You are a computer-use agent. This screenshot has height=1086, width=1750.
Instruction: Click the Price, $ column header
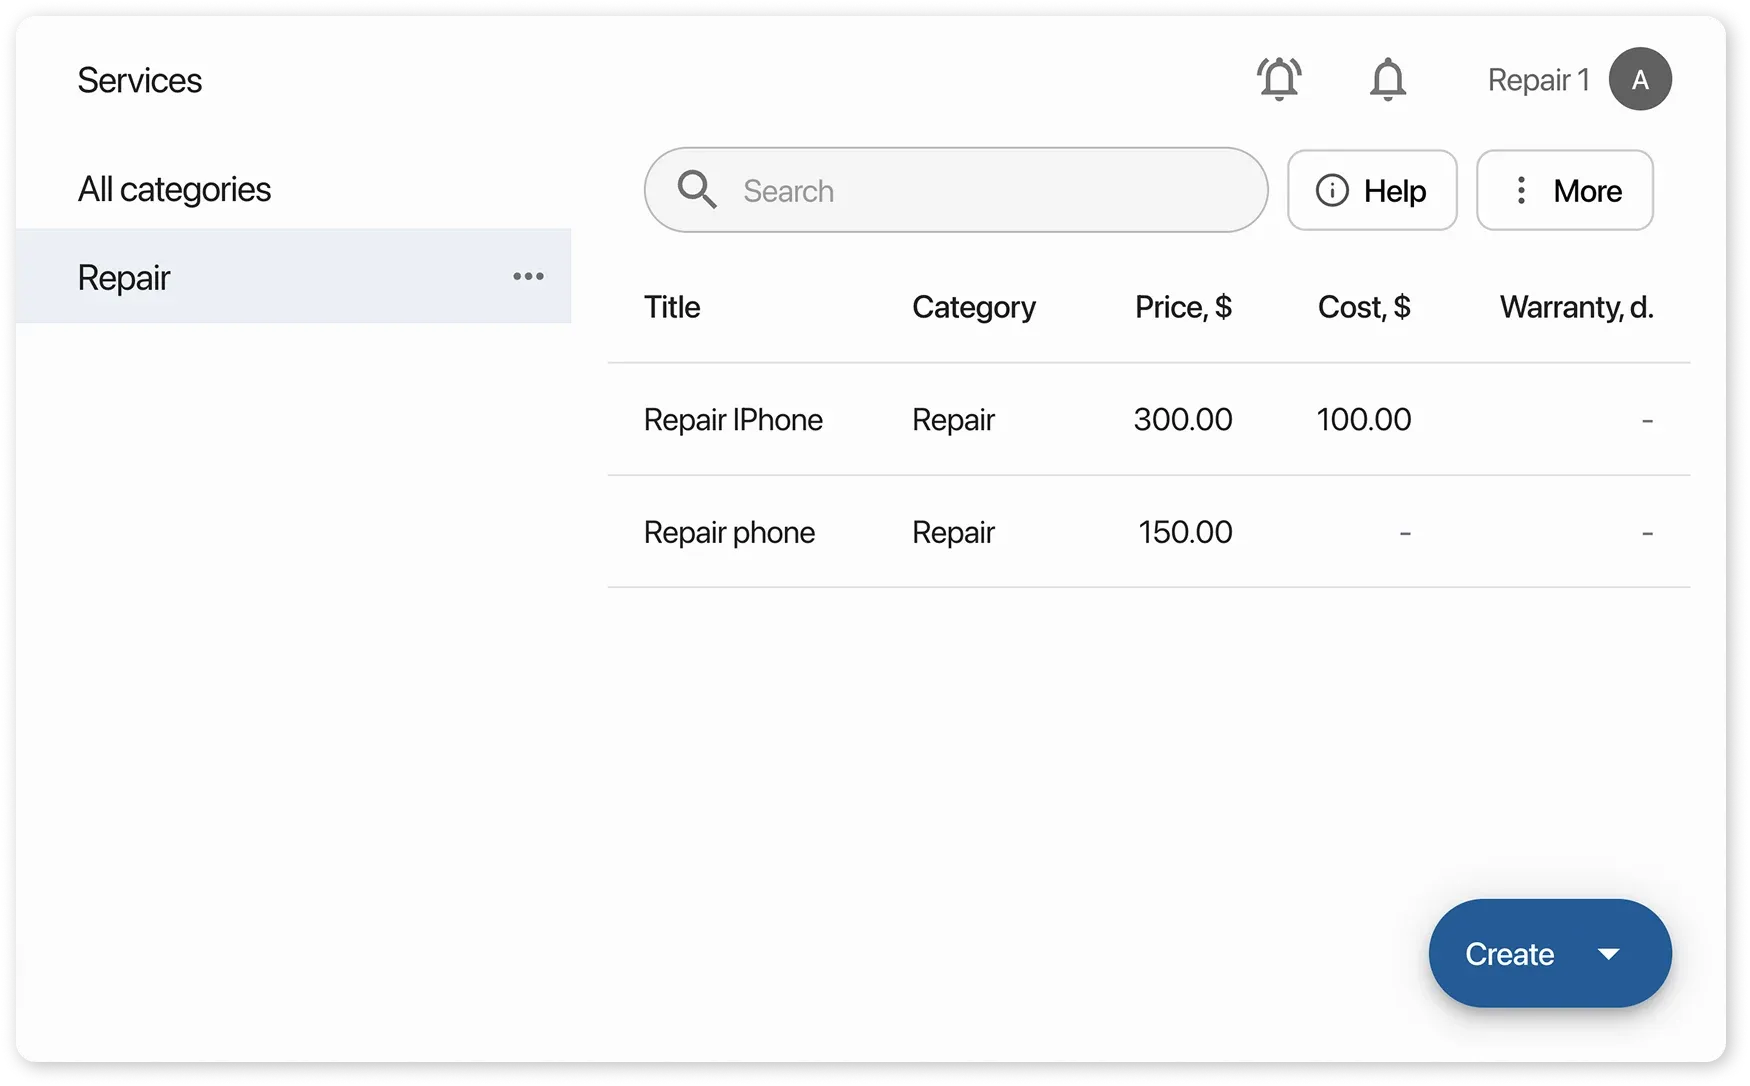click(x=1183, y=307)
